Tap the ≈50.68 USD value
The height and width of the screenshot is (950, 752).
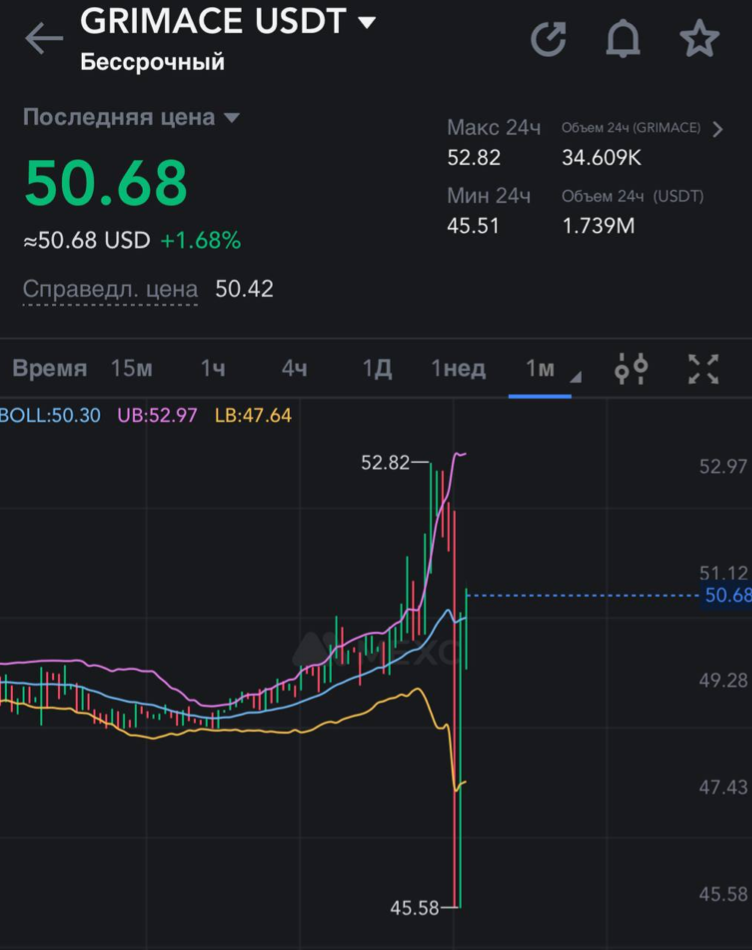pyautogui.click(x=87, y=241)
